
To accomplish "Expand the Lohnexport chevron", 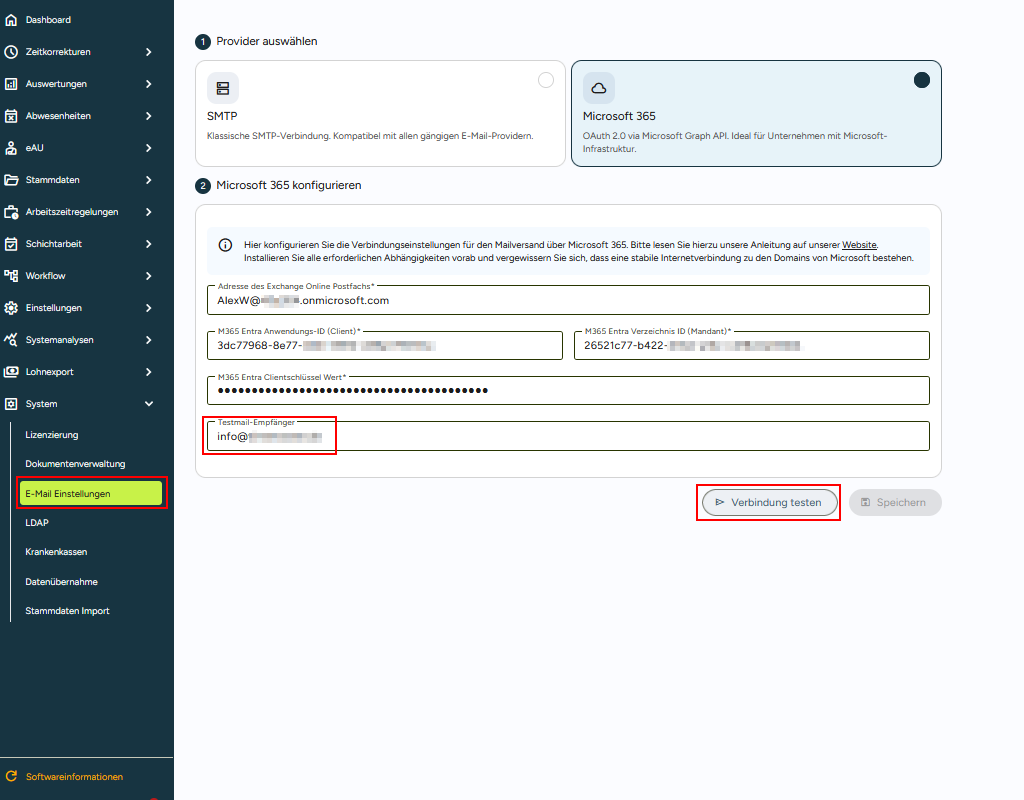I will 149,372.
